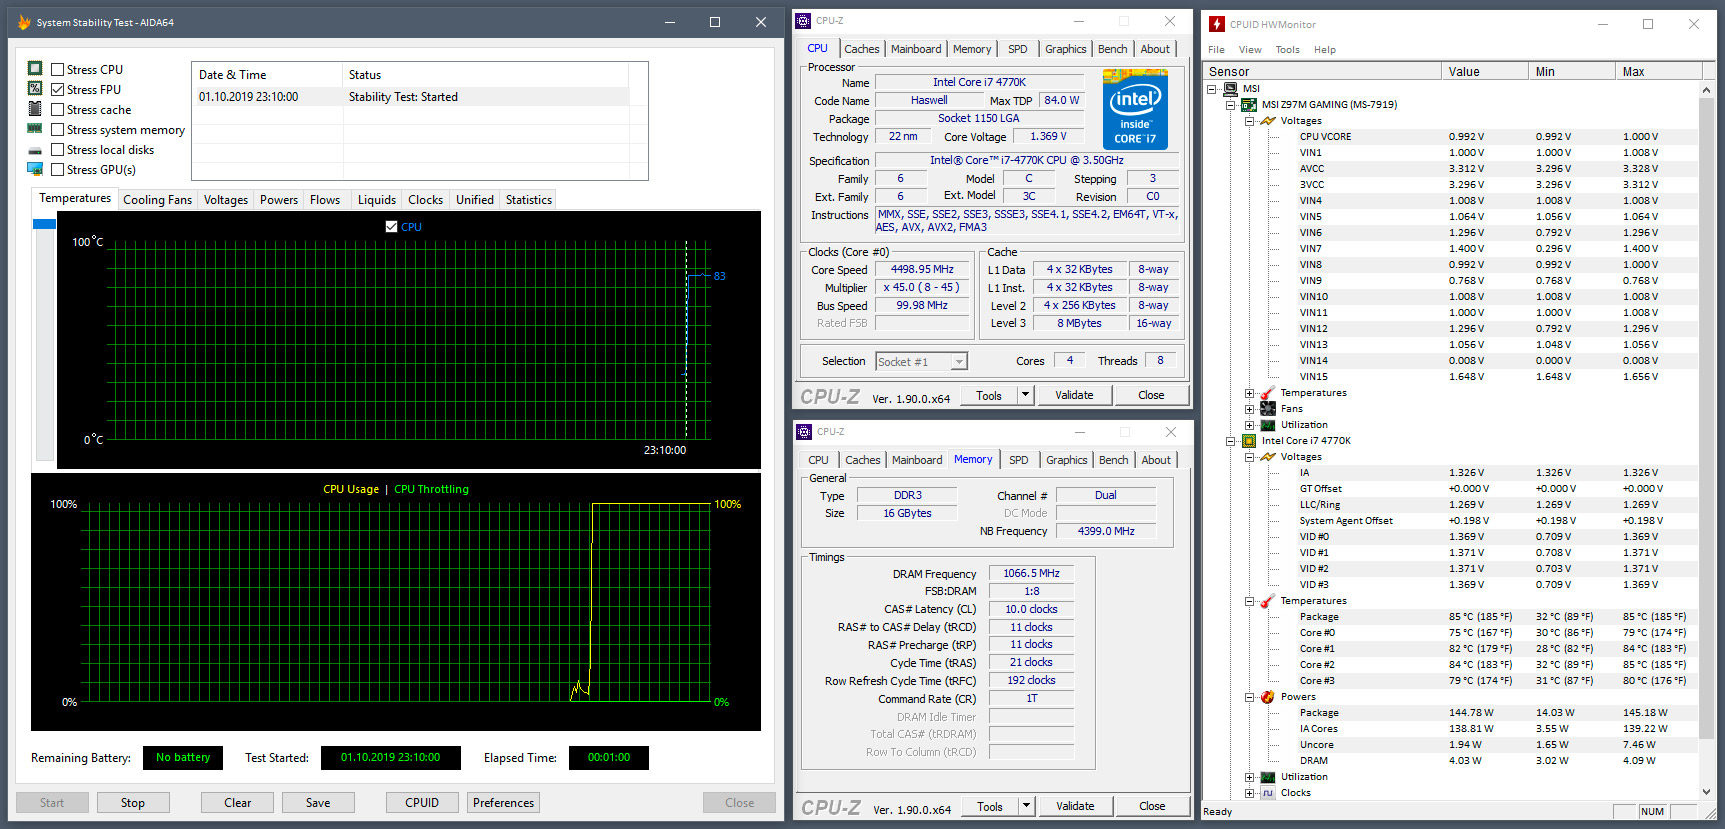Viewport: 1725px width, 829px height.
Task: Click the Value column header in HWMonitor
Action: (x=1485, y=71)
